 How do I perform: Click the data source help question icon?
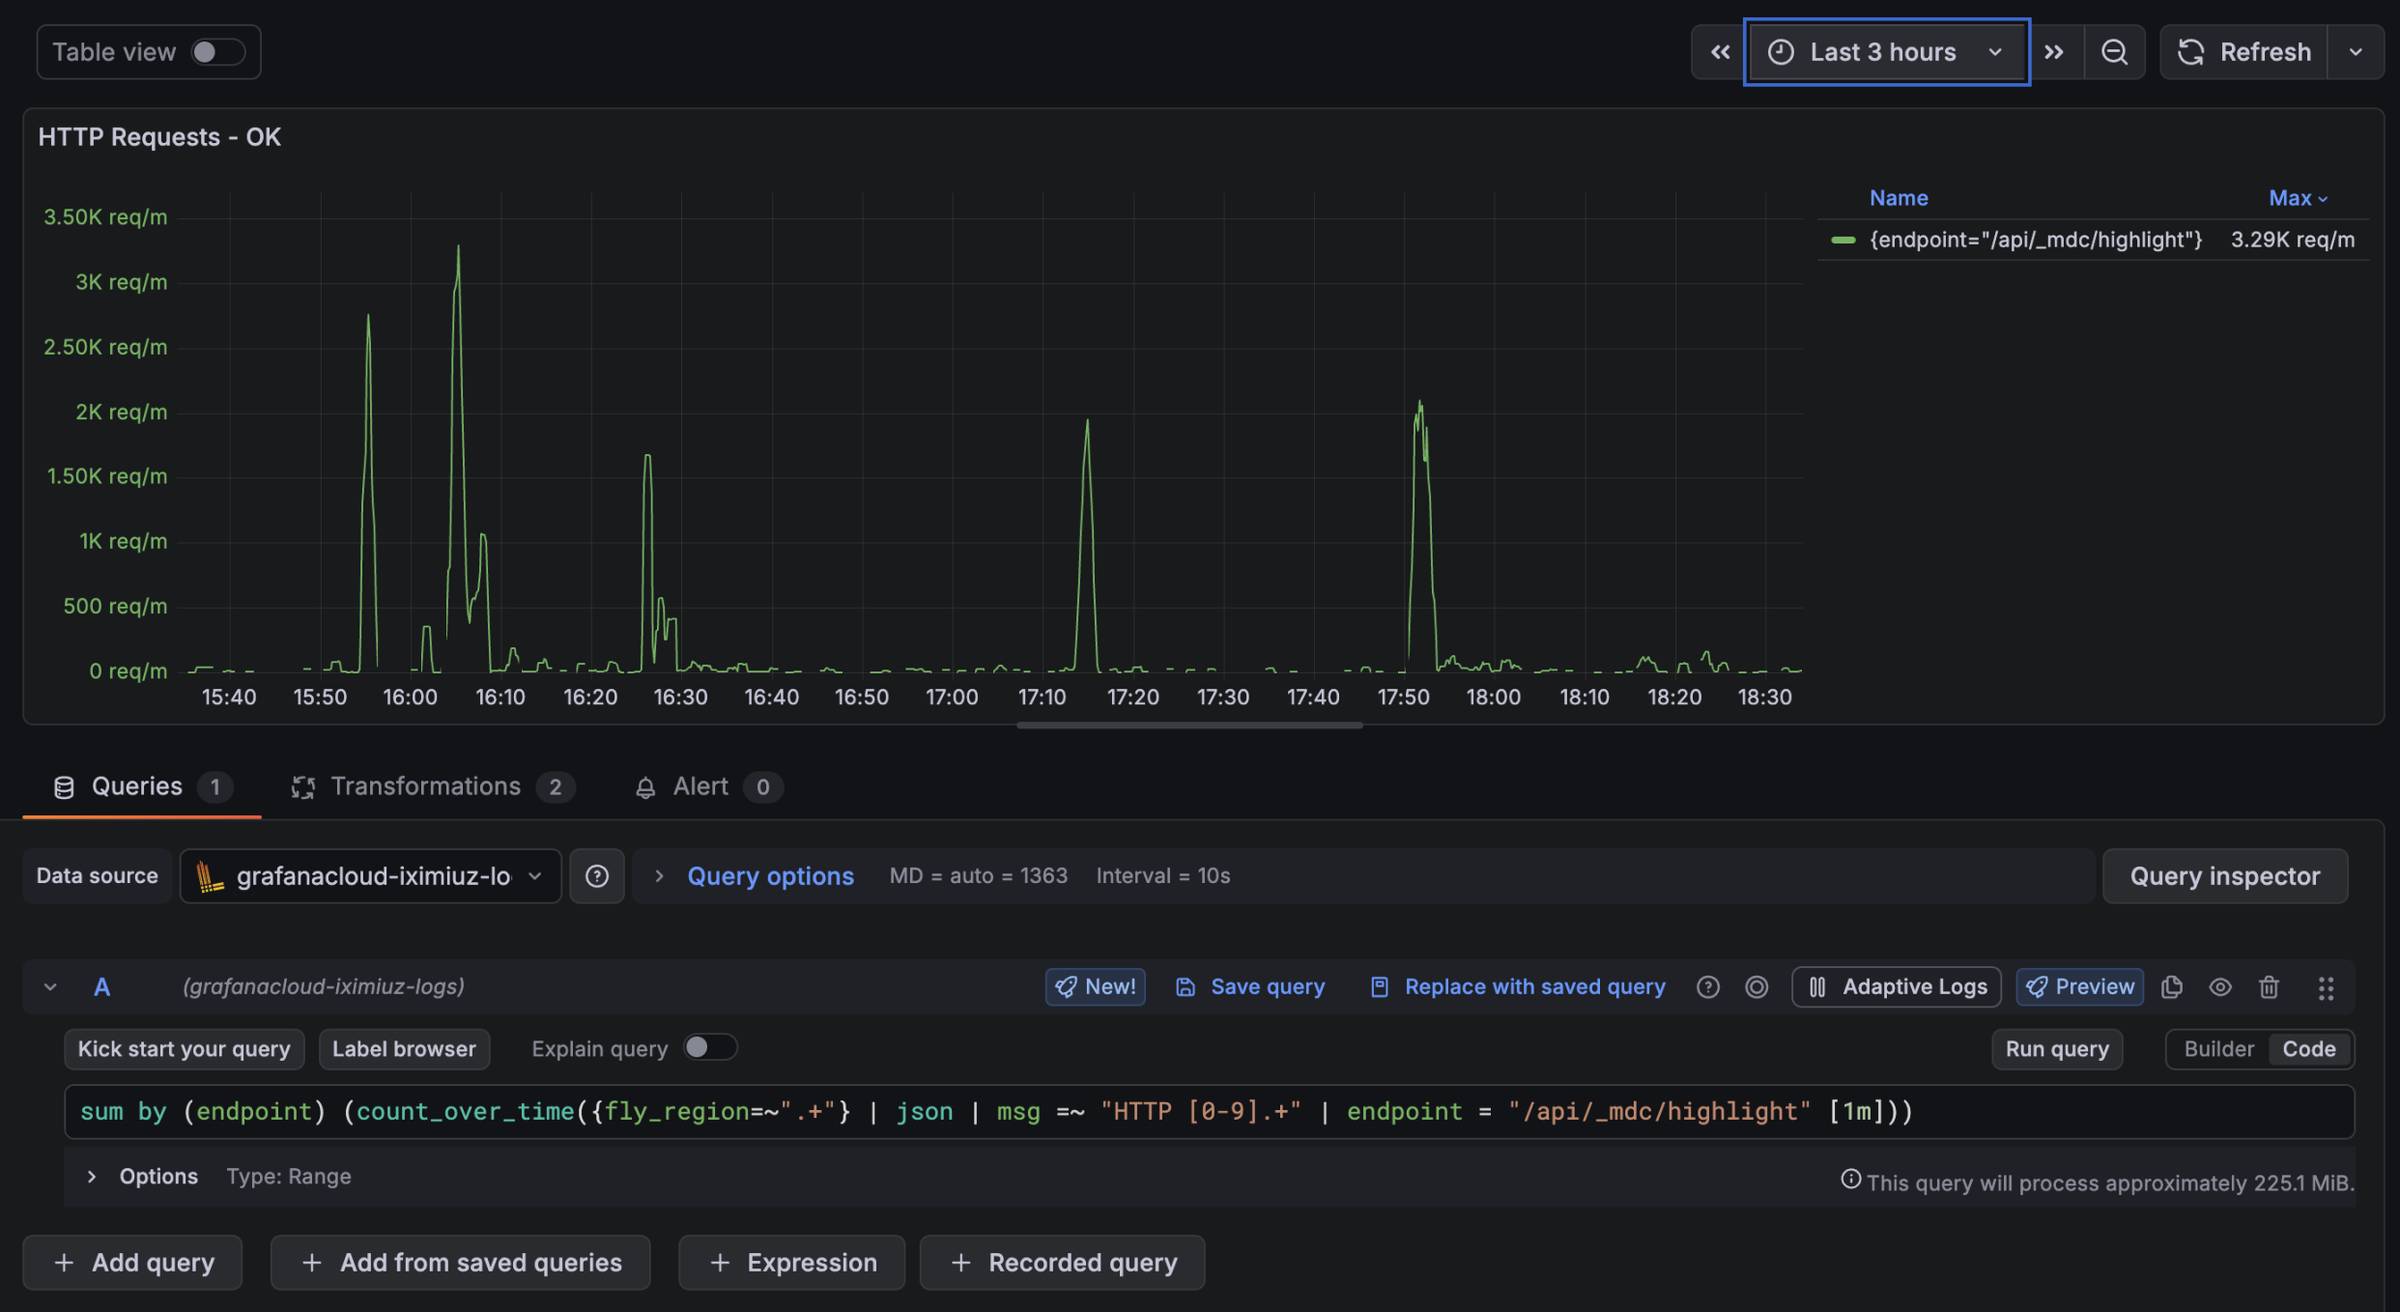point(597,876)
